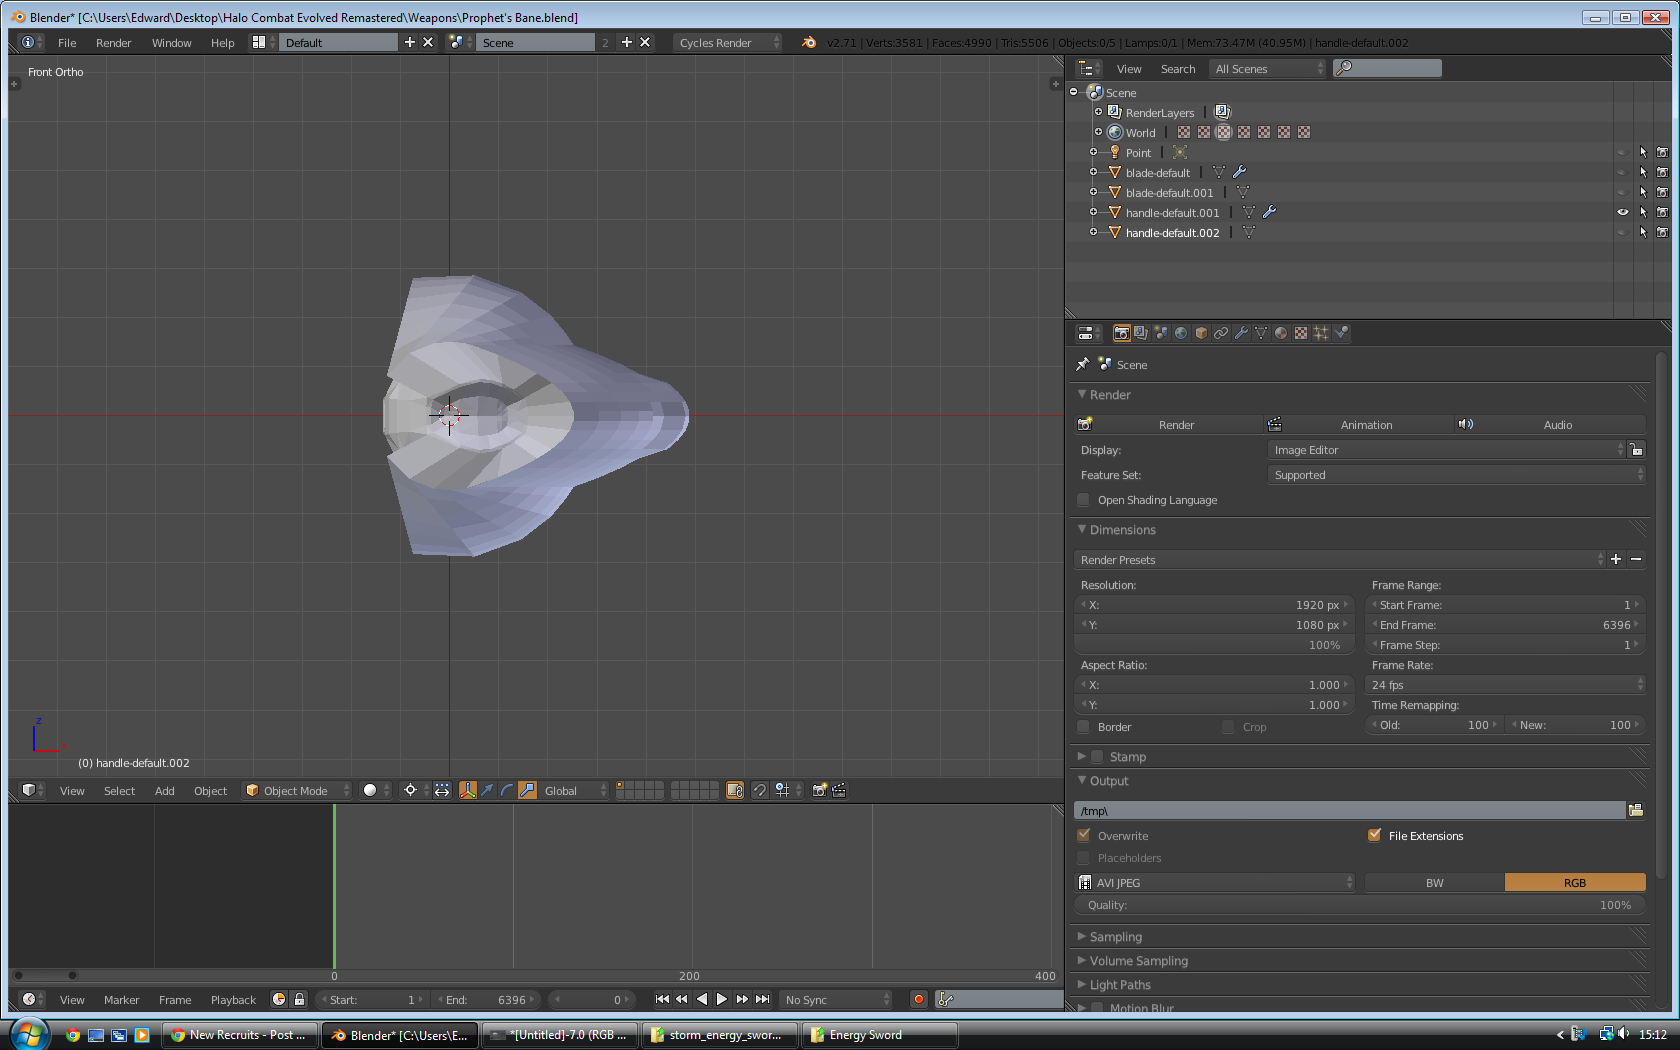Click the snap magnet icon in viewport header
The image size is (1680, 1050).
tap(760, 790)
